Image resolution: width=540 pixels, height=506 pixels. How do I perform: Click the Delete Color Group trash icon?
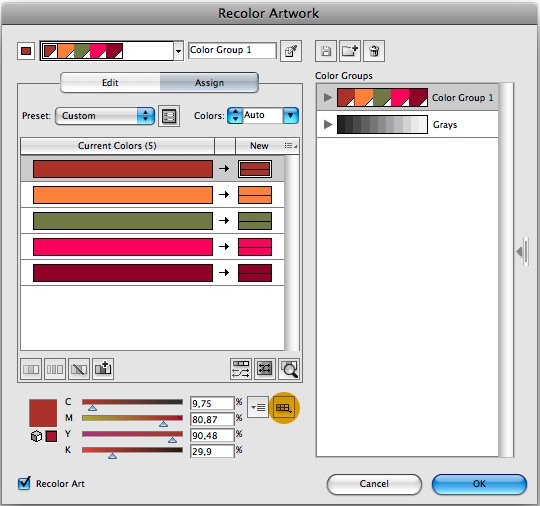pyautogui.click(x=374, y=51)
